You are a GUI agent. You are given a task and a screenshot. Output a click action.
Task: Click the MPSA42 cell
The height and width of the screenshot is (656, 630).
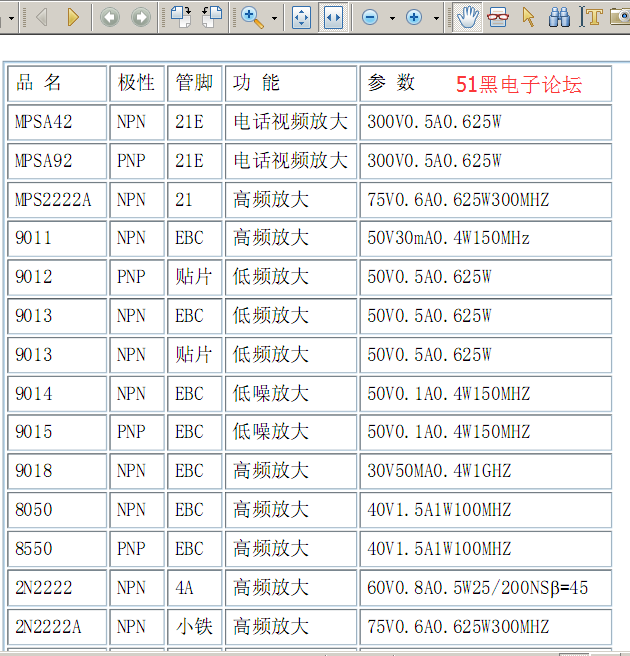[57, 122]
